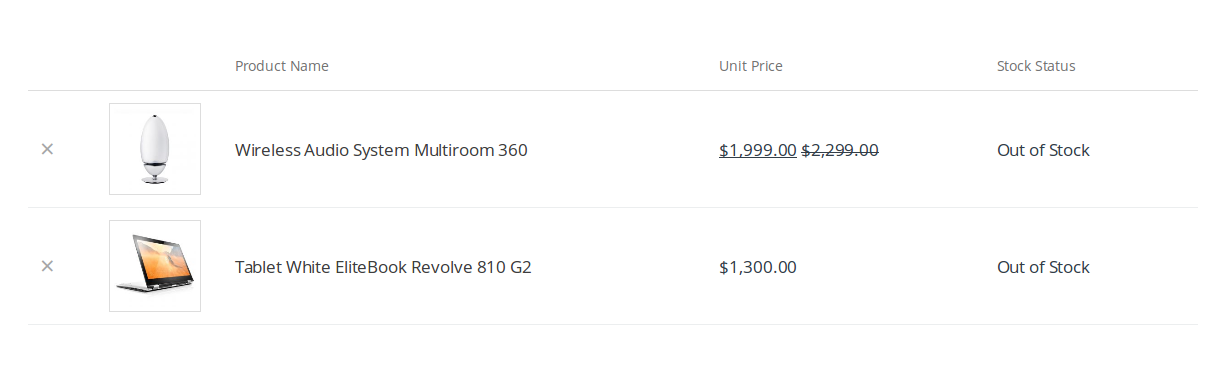Click the struck-through $2,299.00 old price

[840, 150]
